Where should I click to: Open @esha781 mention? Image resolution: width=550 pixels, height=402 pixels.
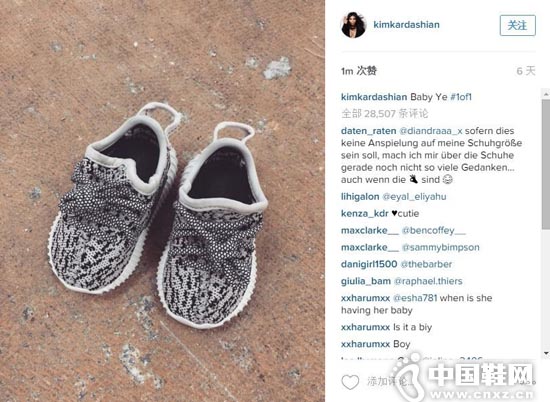pos(415,298)
